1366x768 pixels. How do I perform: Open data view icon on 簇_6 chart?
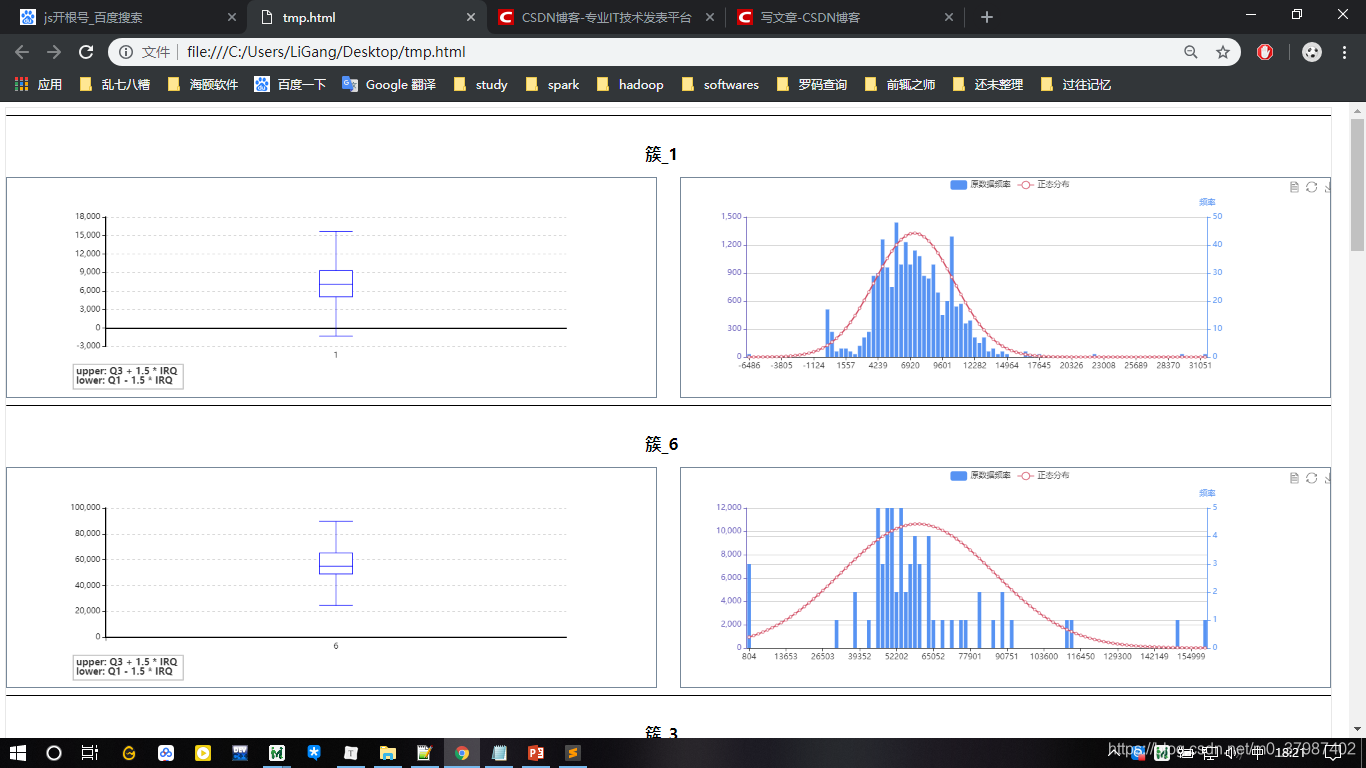tap(1294, 478)
